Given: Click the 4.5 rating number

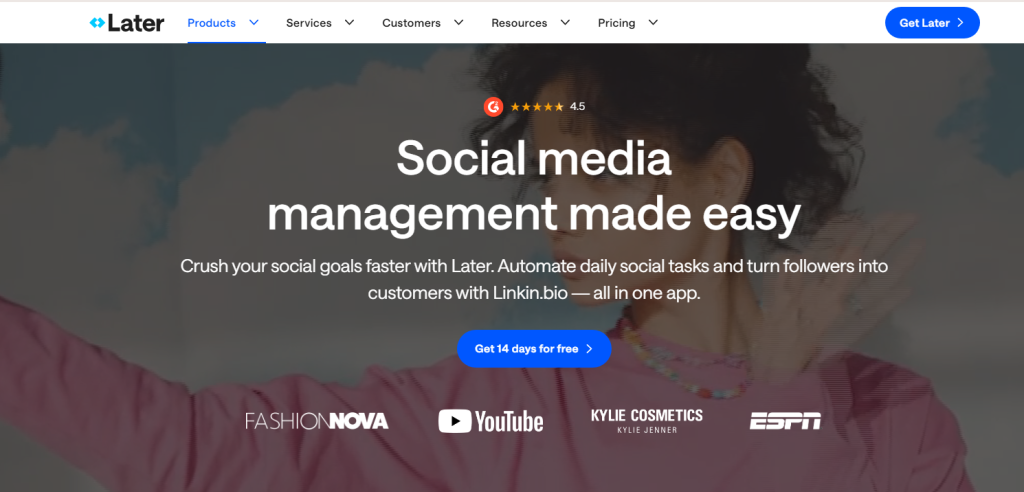Looking at the screenshot, I should coord(577,107).
